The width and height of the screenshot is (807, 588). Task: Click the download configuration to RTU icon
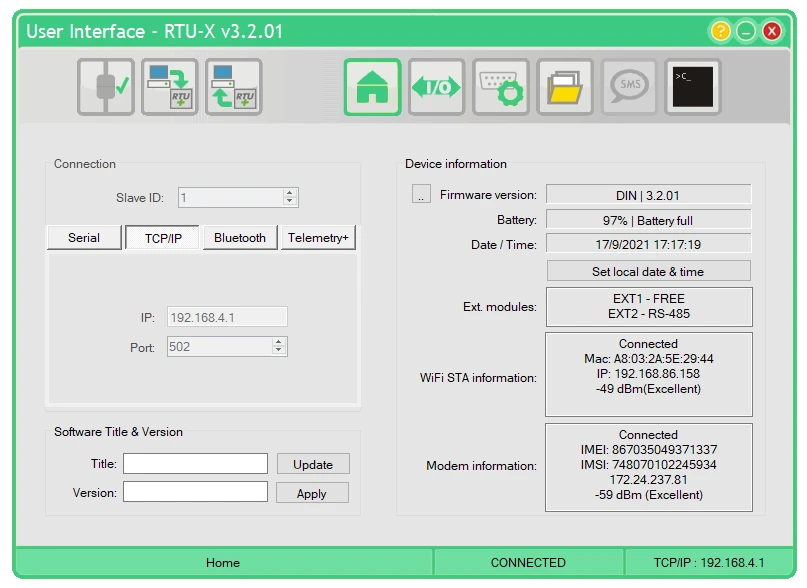pos(170,87)
